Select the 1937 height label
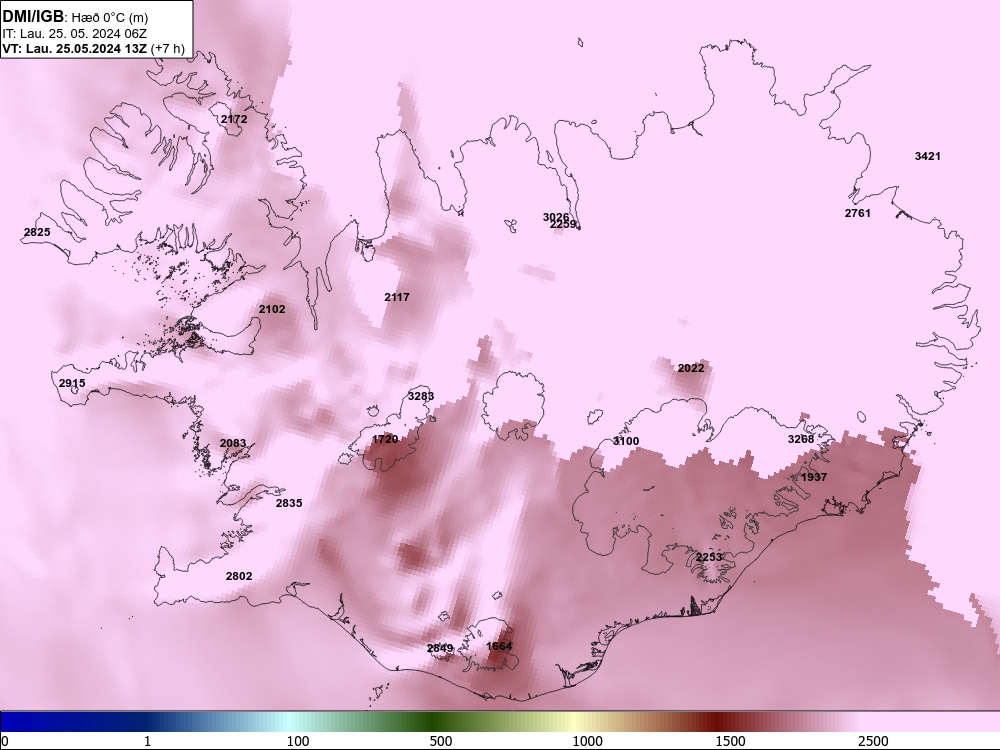The height and width of the screenshot is (750, 1000). [814, 477]
